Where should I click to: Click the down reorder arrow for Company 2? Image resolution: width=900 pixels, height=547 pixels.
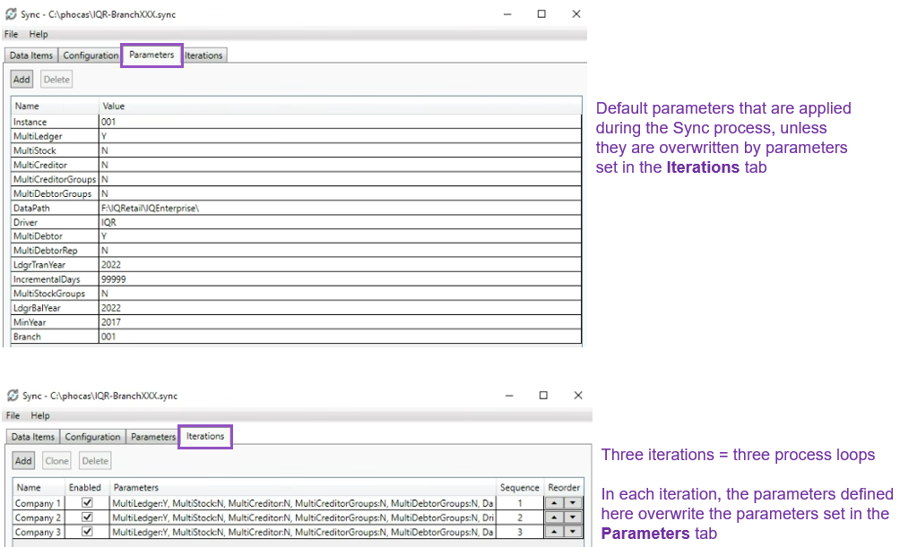[x=572, y=518]
